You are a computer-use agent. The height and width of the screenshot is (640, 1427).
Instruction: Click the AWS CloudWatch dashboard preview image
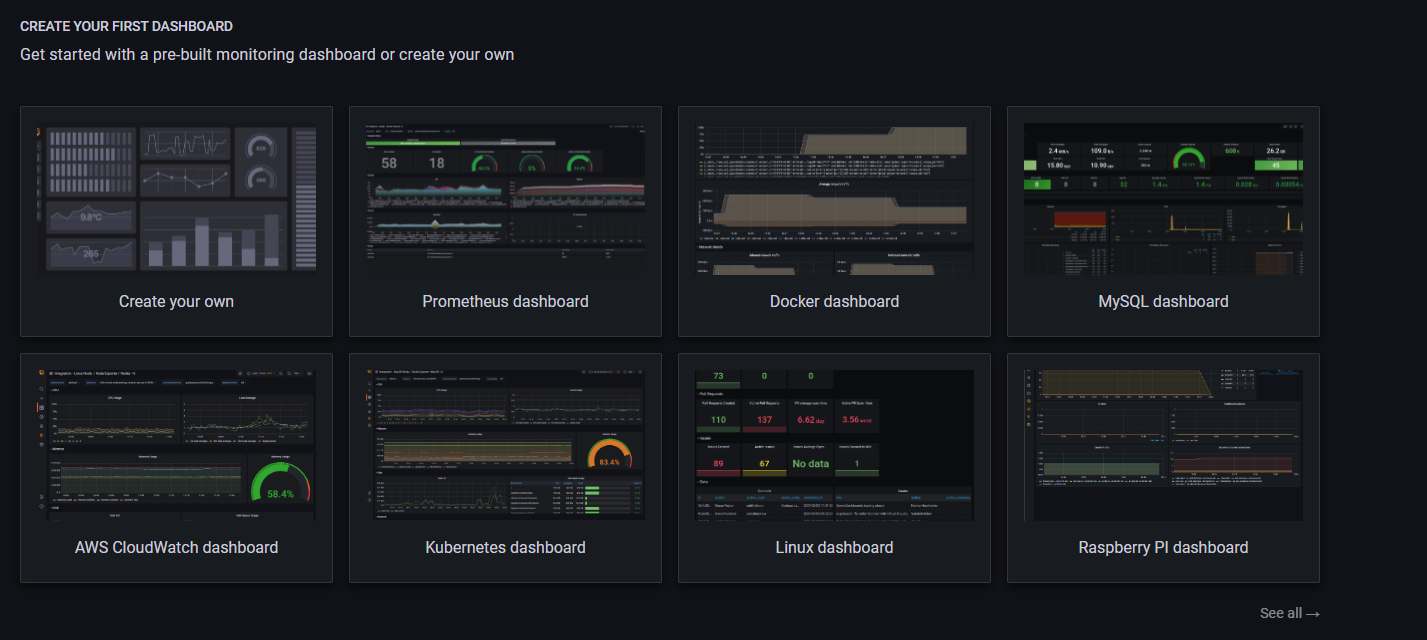176,445
